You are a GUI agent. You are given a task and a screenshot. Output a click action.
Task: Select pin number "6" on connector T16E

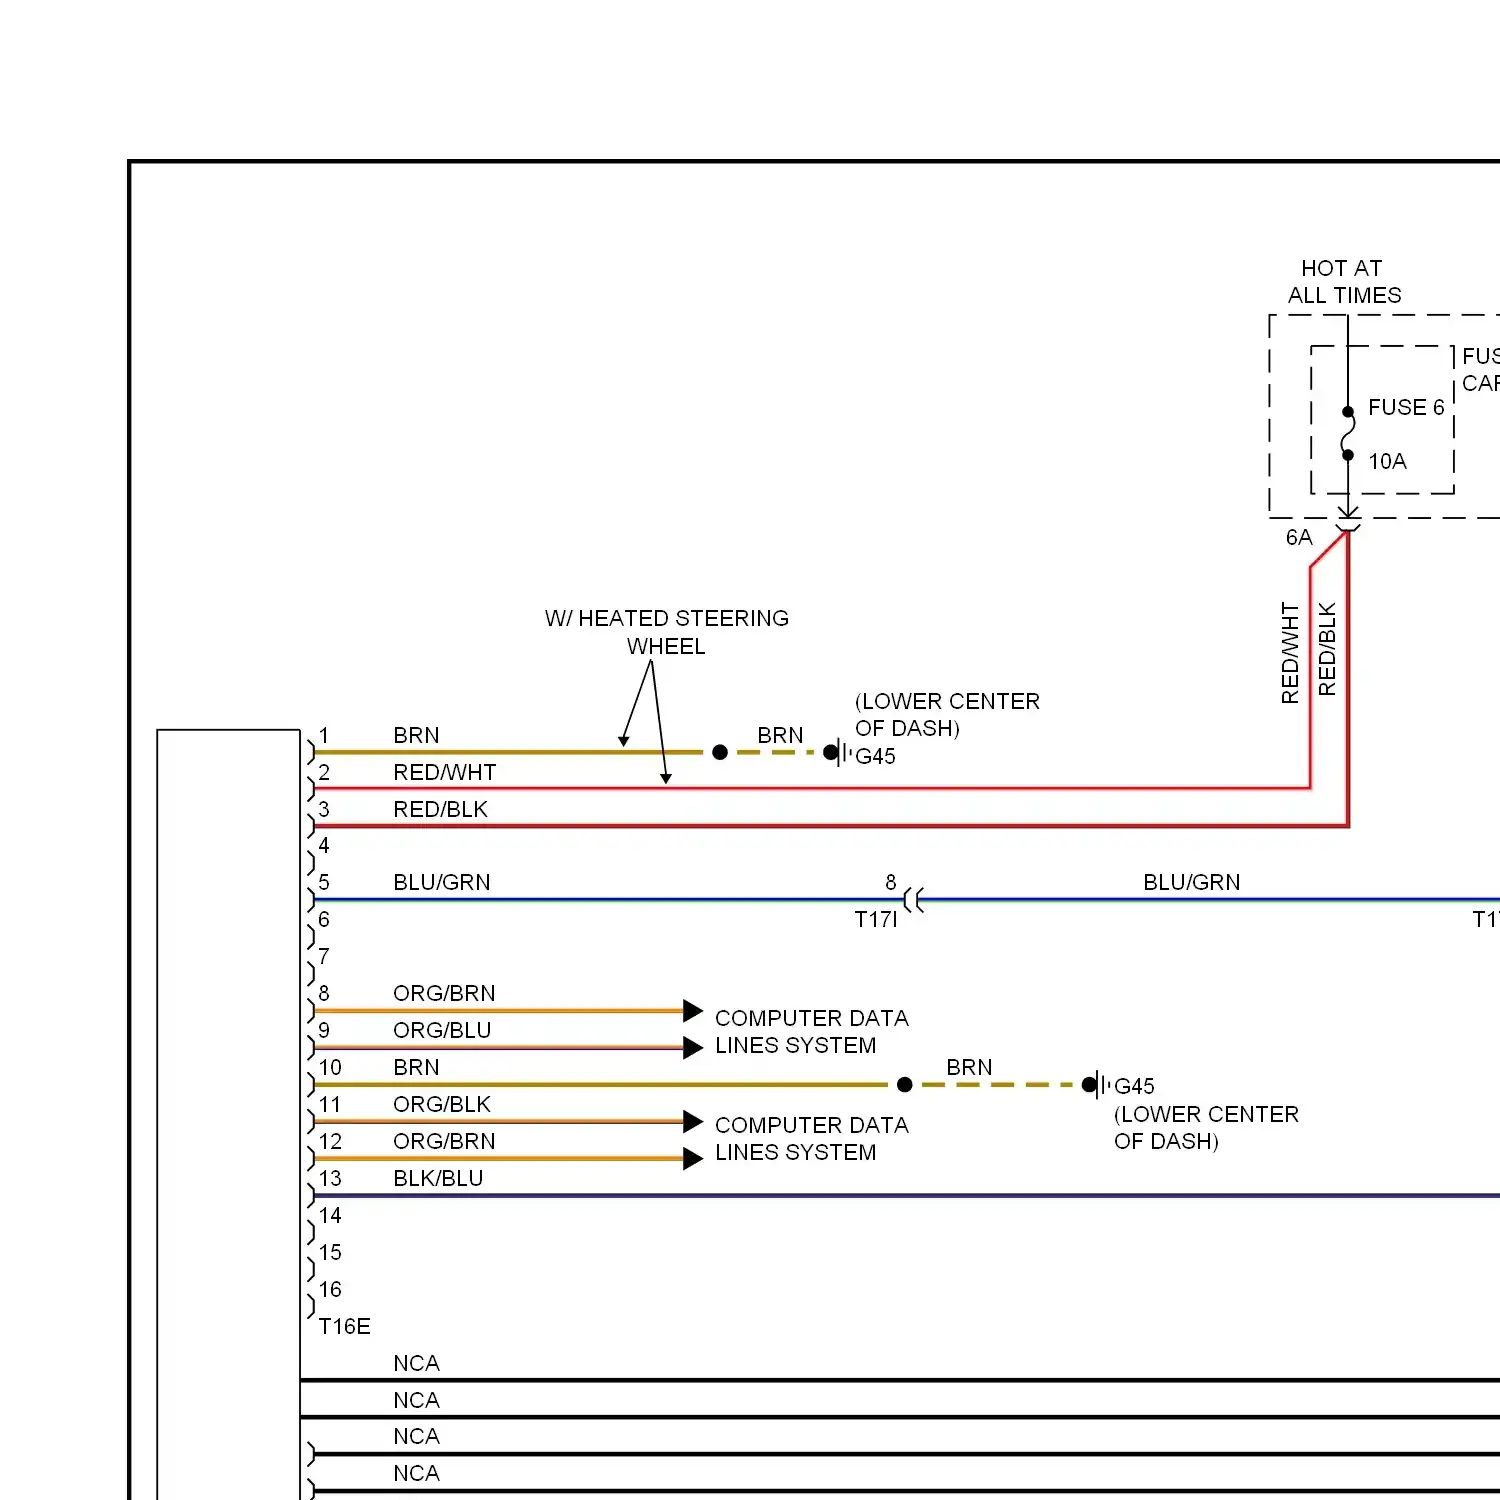tap(324, 920)
